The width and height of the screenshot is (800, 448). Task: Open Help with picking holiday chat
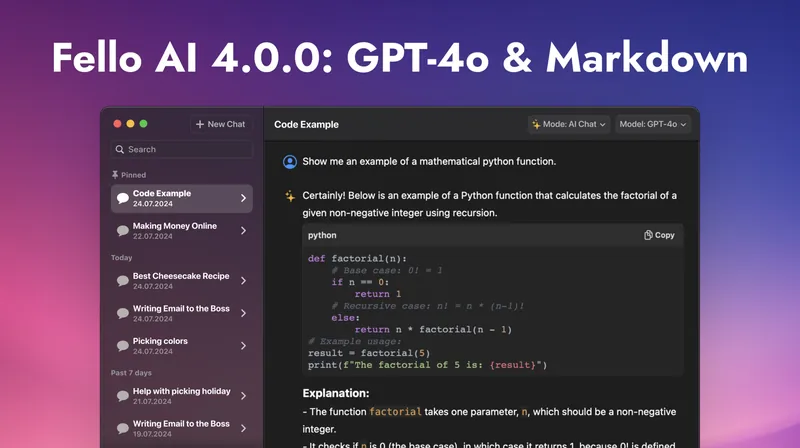(182, 396)
